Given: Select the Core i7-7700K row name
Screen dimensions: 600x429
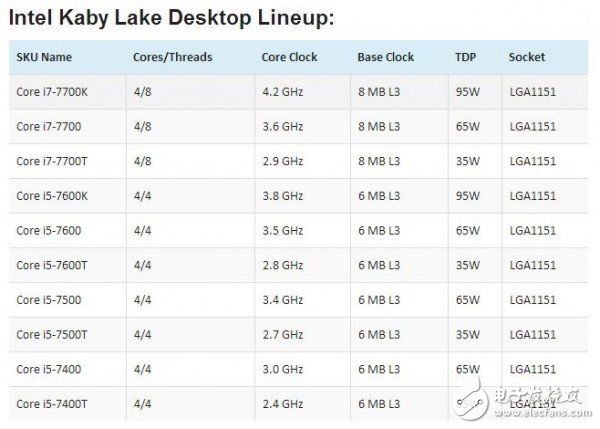Looking at the screenshot, I should 52,92.
